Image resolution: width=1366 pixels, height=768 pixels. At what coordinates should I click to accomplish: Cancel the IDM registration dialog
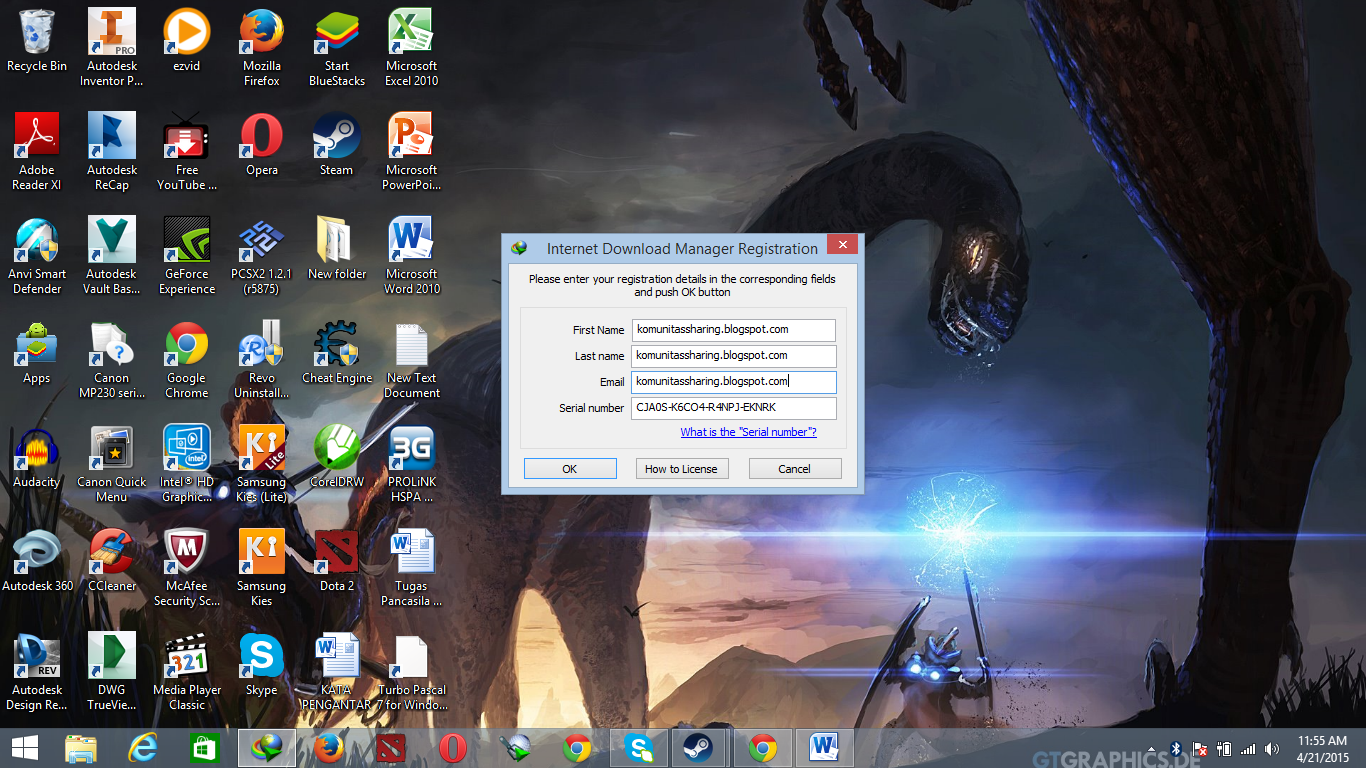click(x=795, y=469)
